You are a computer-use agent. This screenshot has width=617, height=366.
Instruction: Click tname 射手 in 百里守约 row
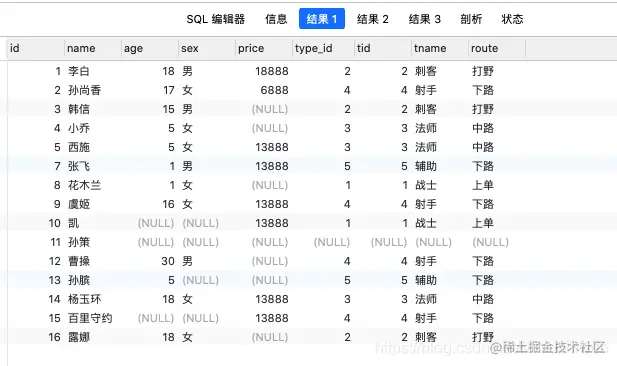[426, 318]
